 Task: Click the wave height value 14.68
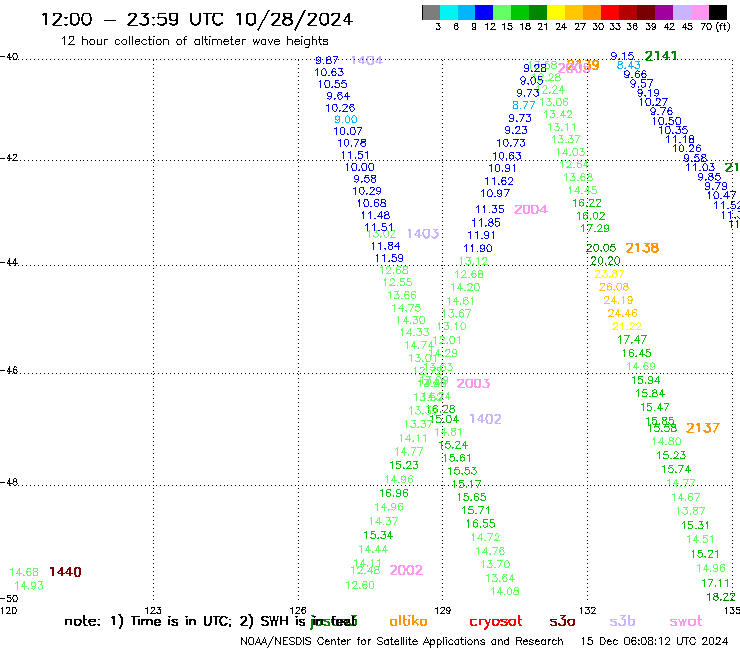click(24, 572)
